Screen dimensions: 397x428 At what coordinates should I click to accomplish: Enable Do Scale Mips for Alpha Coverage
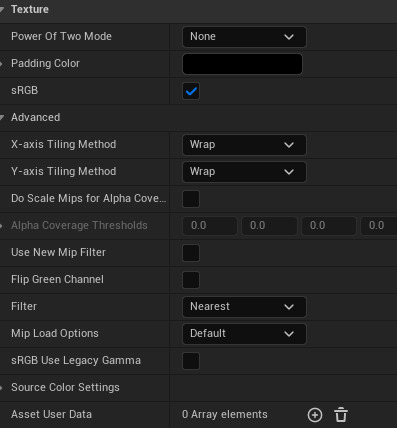tap(191, 199)
